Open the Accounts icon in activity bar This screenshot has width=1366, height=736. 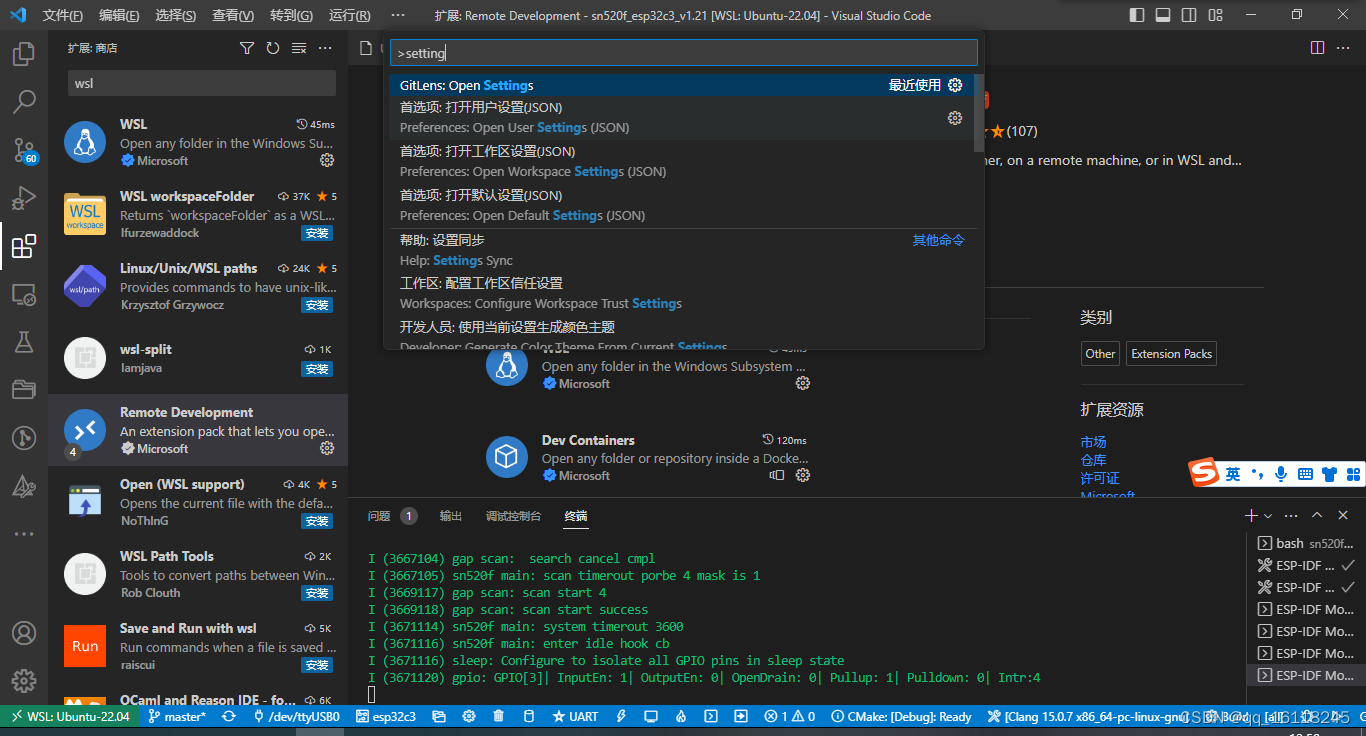pos(24,633)
